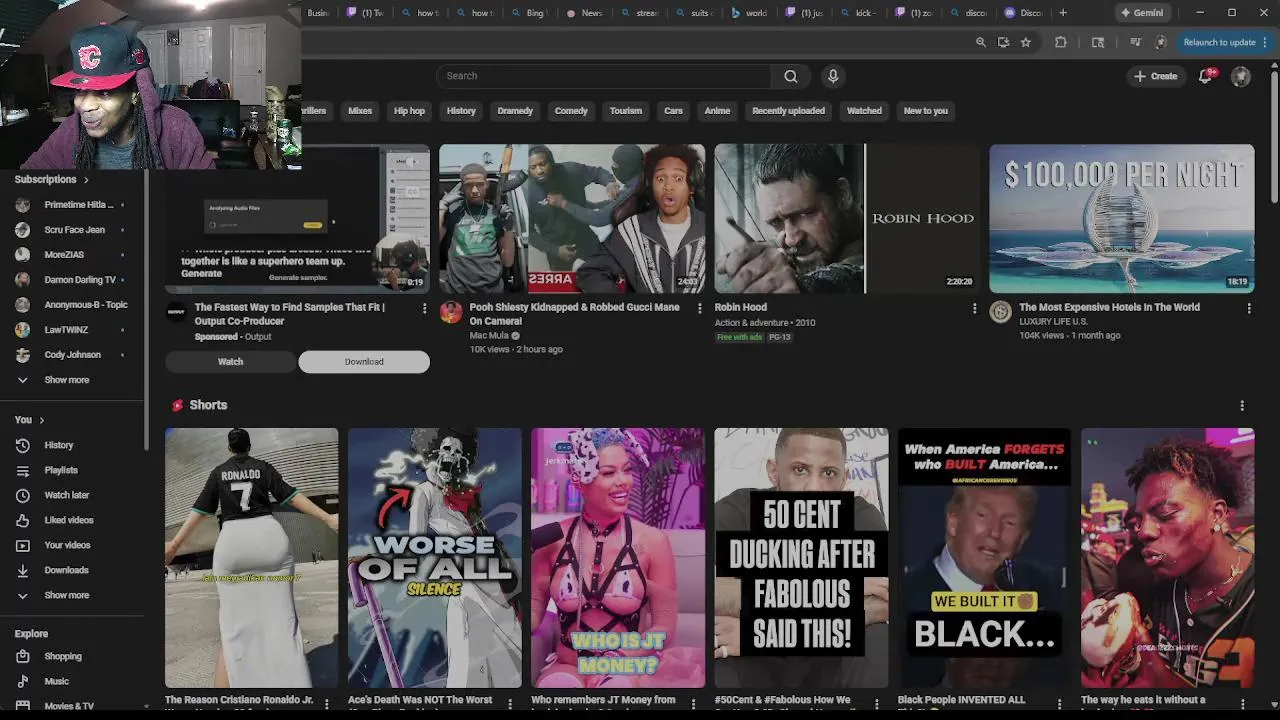Open Scru Face Jean subscription channel

click(72, 230)
